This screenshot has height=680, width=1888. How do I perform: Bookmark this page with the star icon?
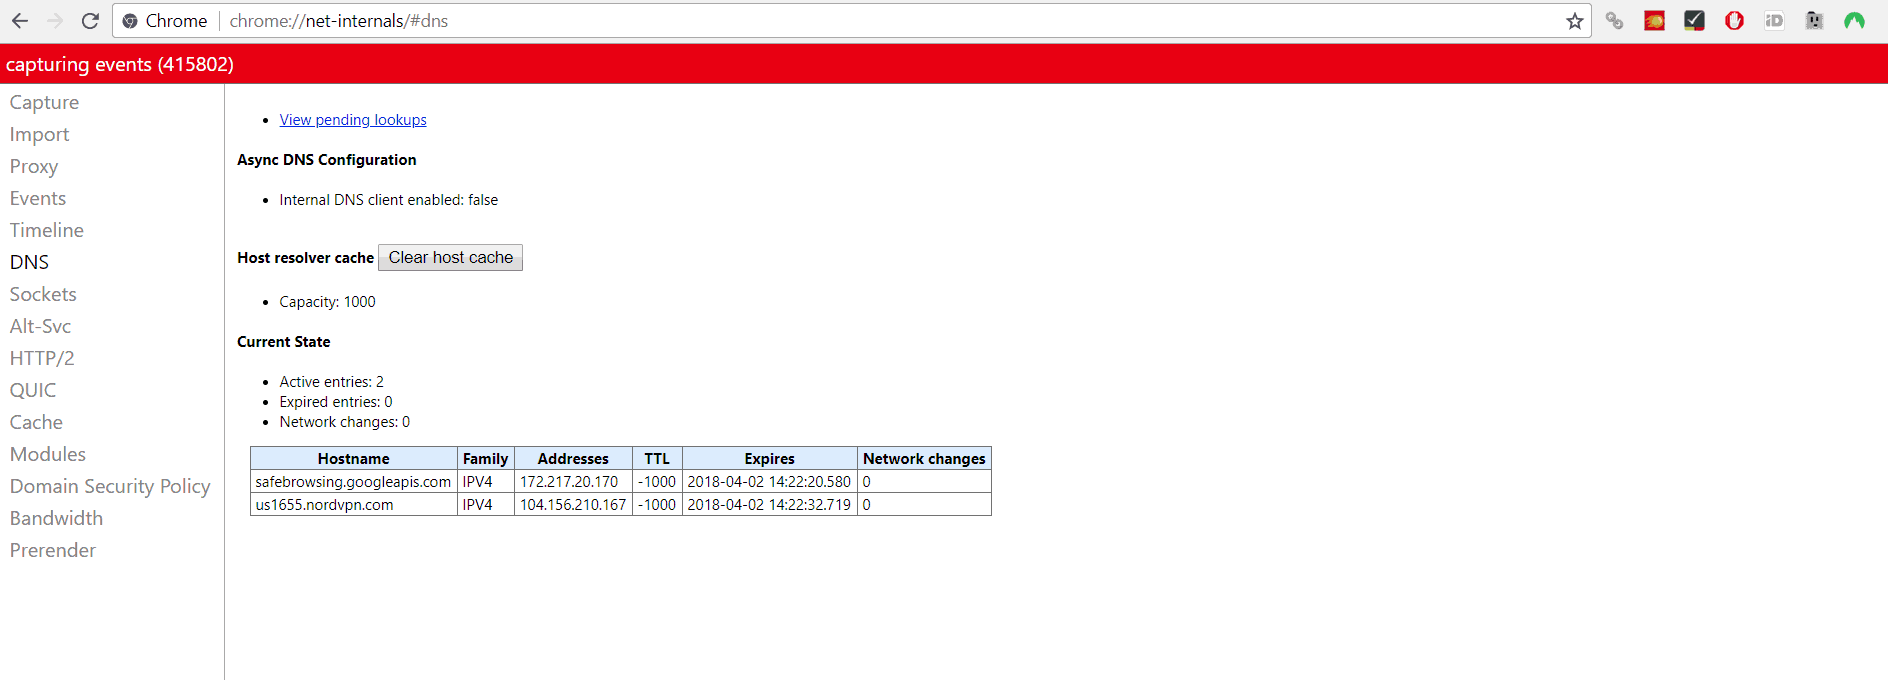(x=1575, y=21)
